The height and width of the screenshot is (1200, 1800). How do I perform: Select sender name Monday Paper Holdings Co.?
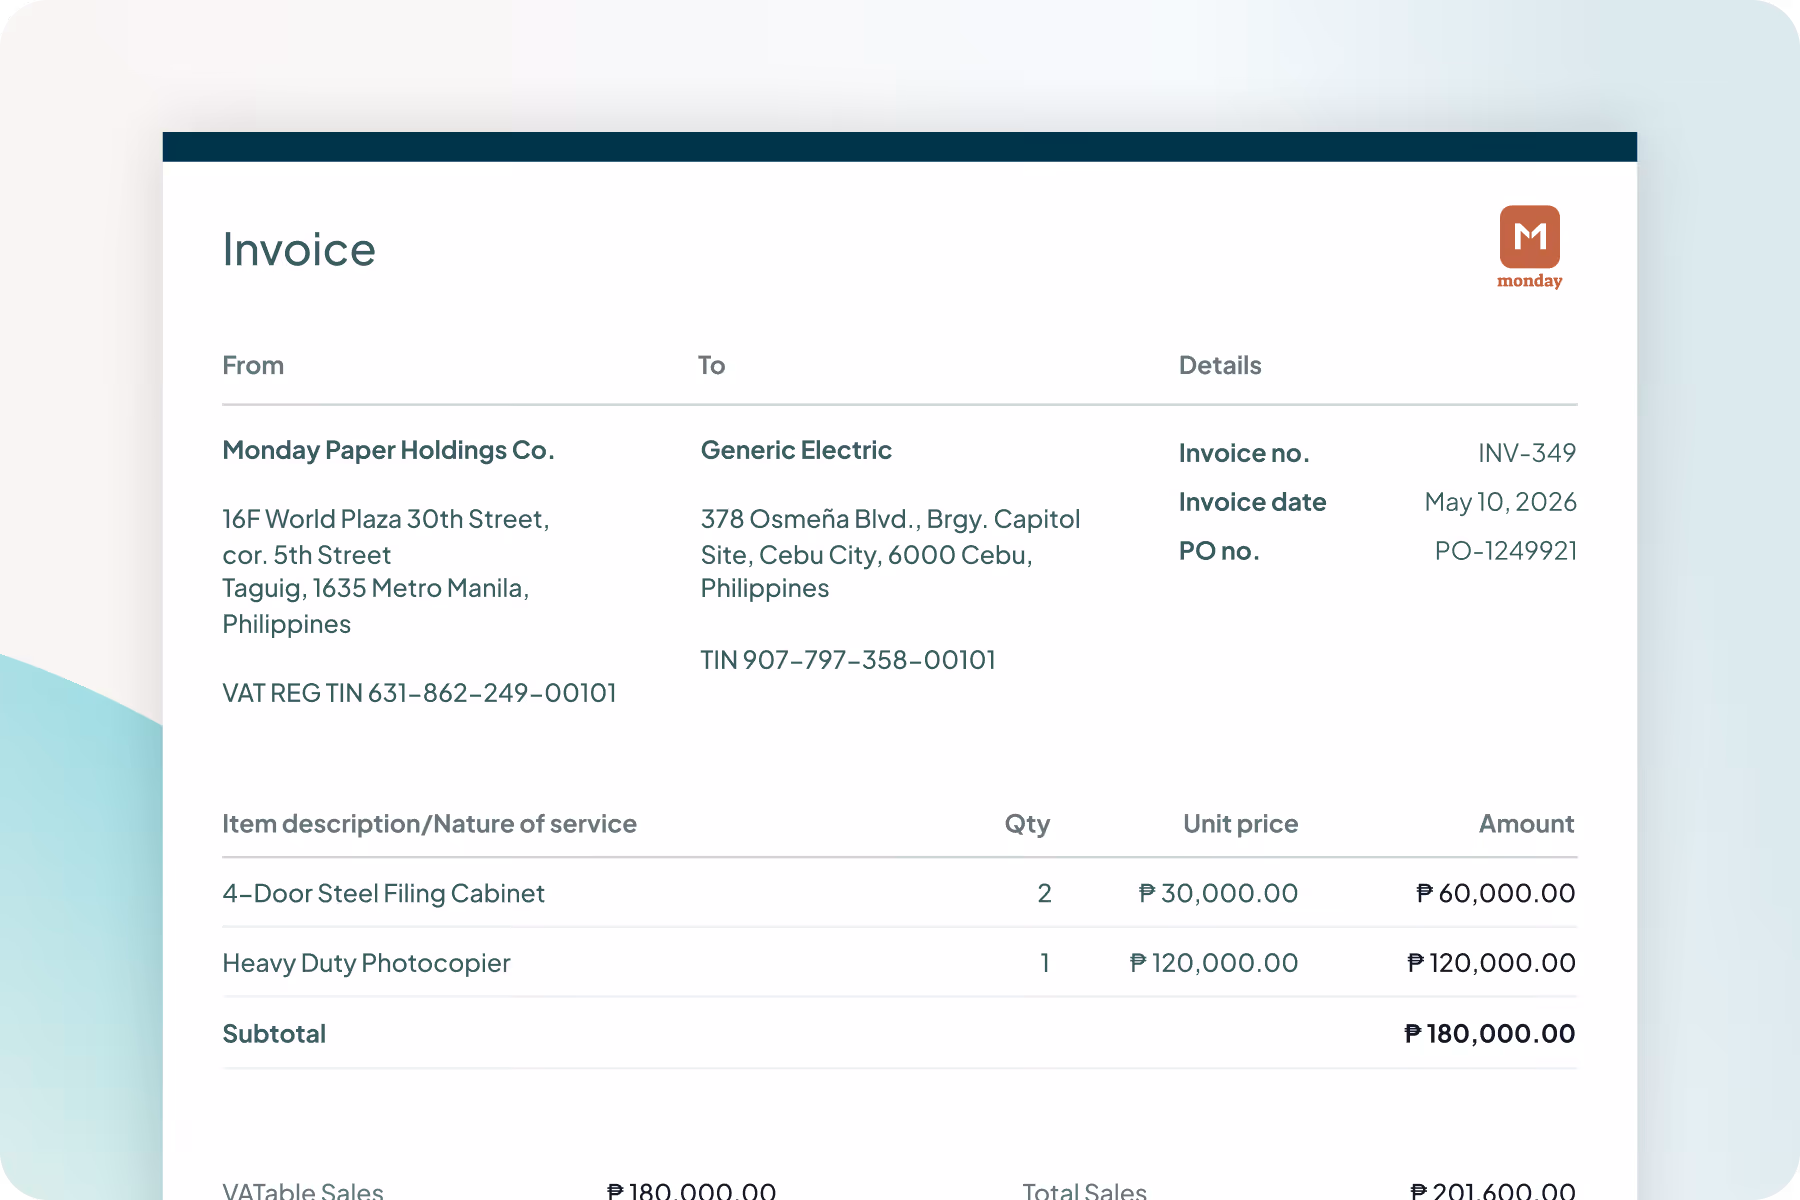[388, 450]
